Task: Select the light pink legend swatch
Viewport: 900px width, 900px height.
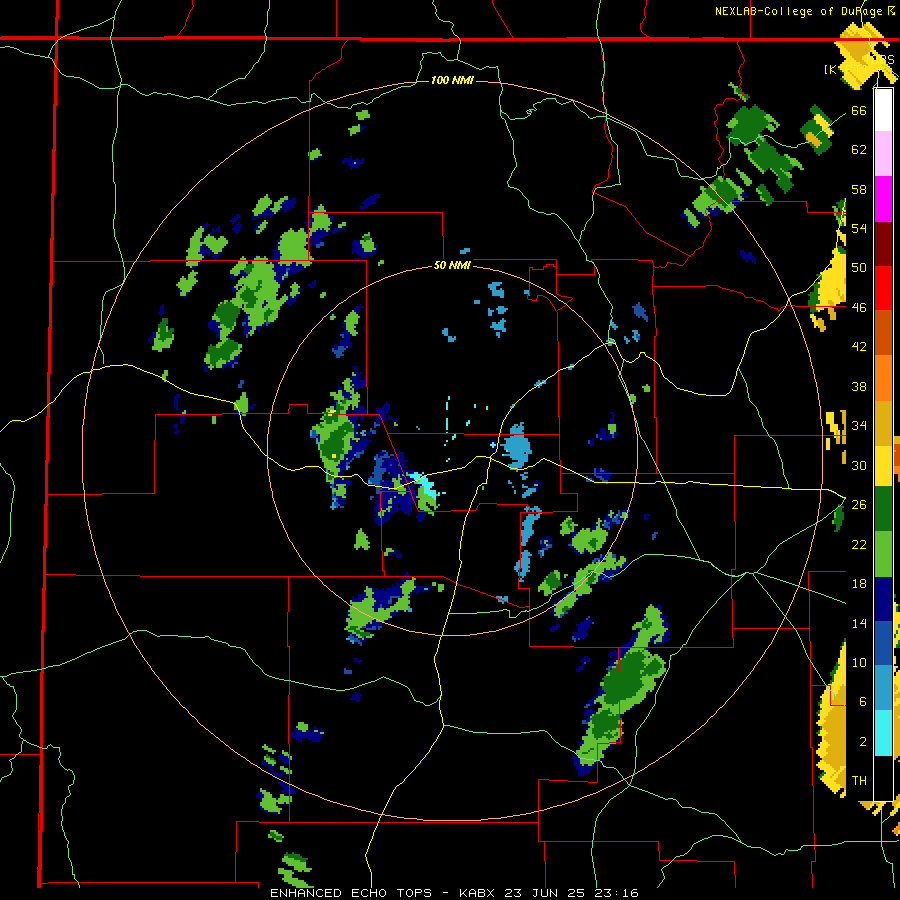Action: pos(883,154)
